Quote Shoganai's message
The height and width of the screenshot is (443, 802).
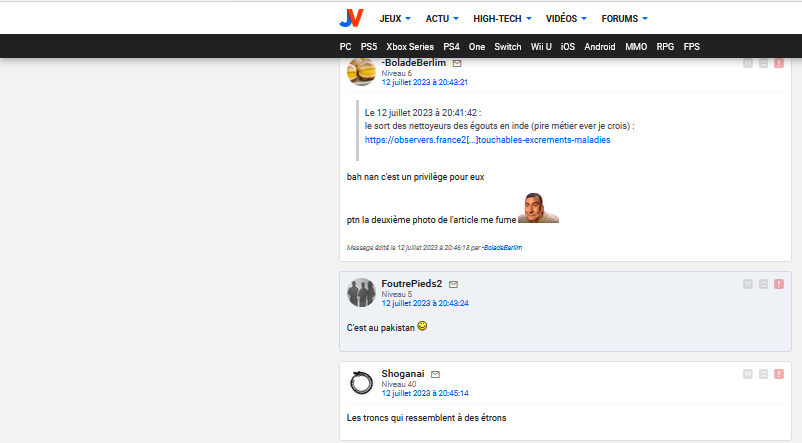747,374
